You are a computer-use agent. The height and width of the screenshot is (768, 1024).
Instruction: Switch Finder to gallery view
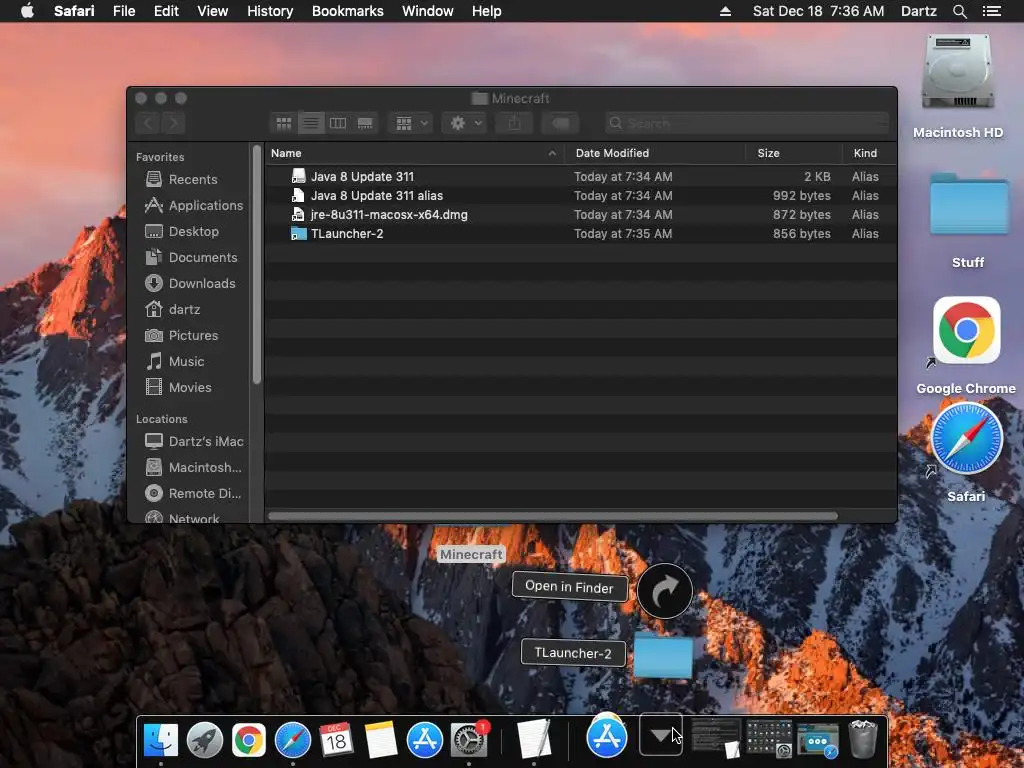pos(365,123)
